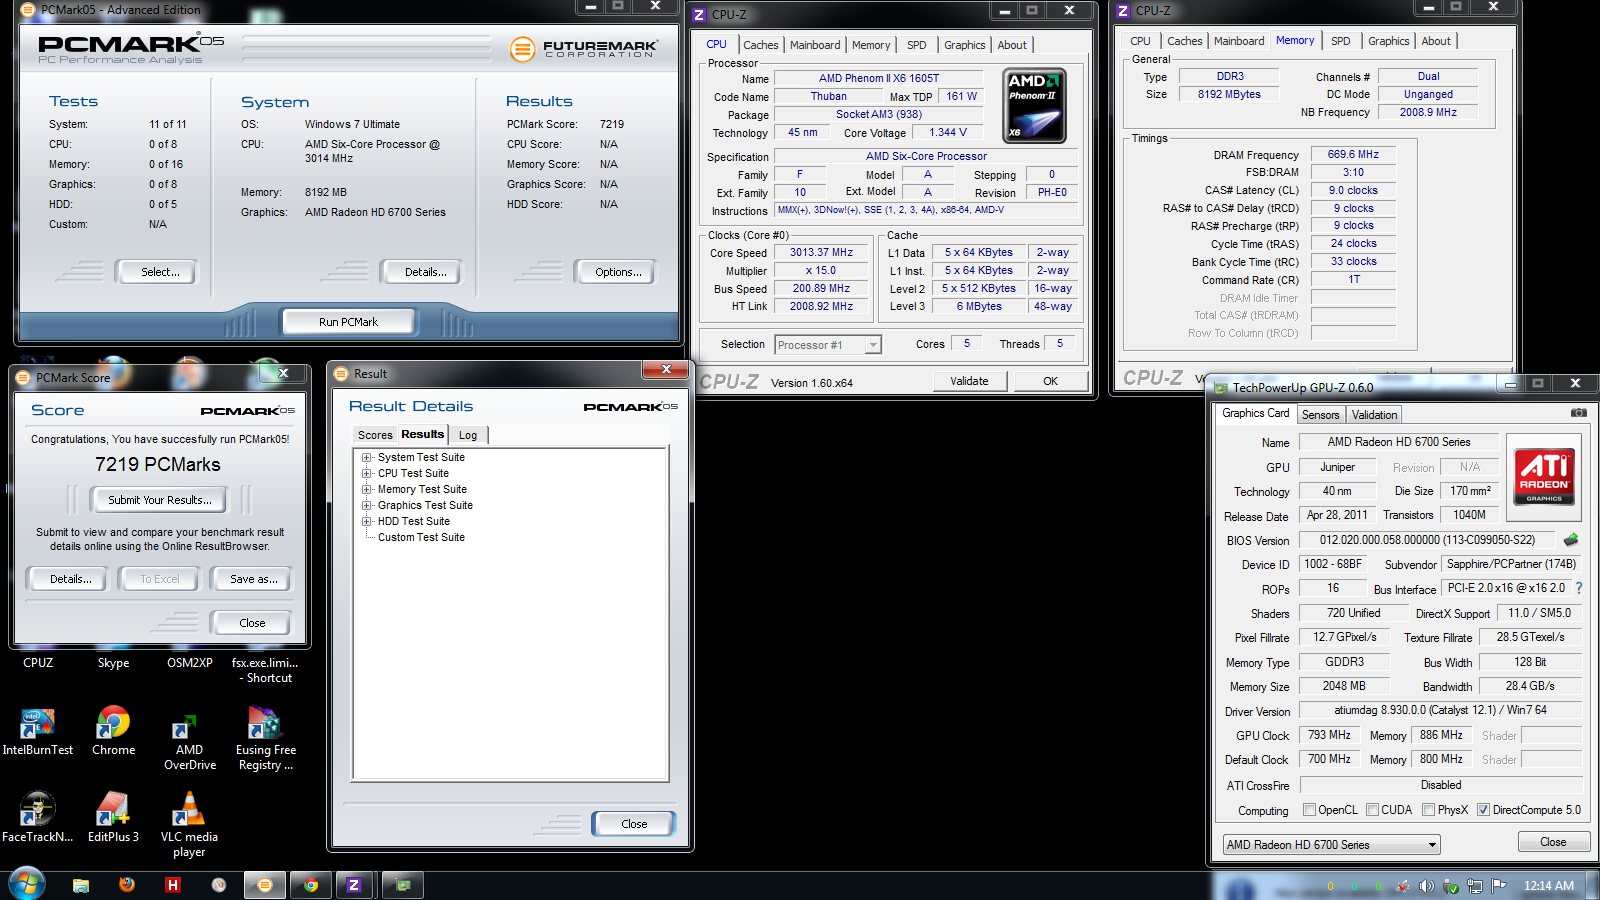Click the network tray icon
Screen dimensions: 1600x900
tap(1475, 886)
